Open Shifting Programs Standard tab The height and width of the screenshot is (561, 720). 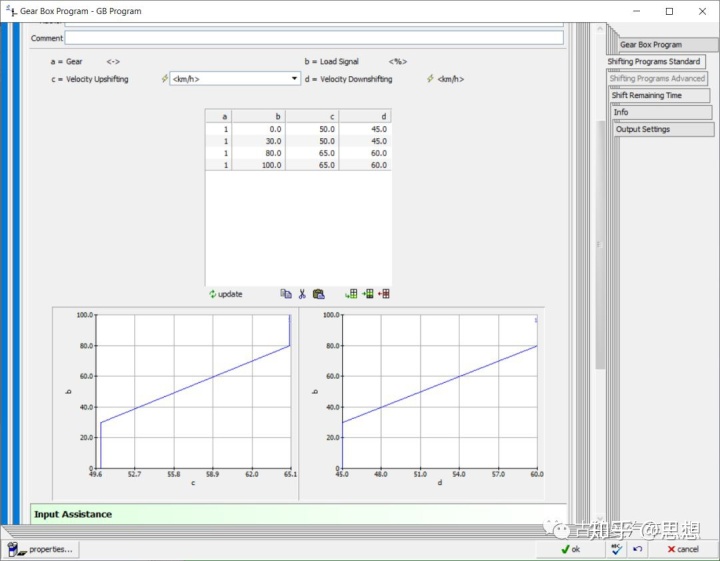(654, 62)
